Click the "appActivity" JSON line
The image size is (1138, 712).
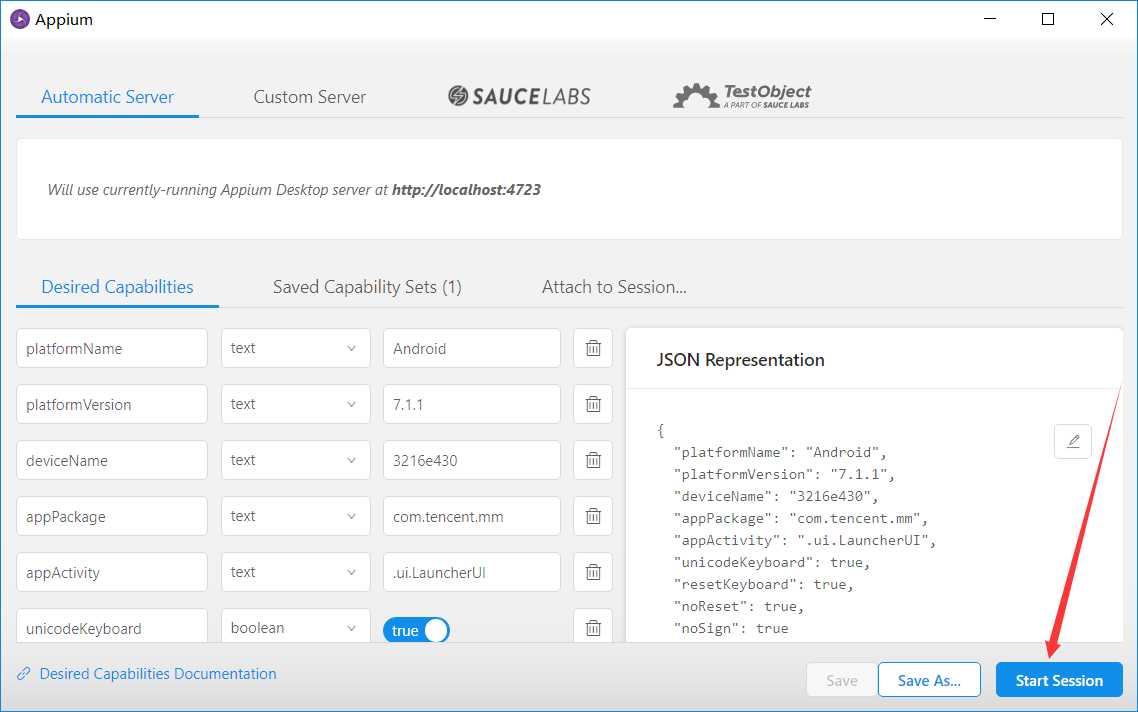click(805, 540)
